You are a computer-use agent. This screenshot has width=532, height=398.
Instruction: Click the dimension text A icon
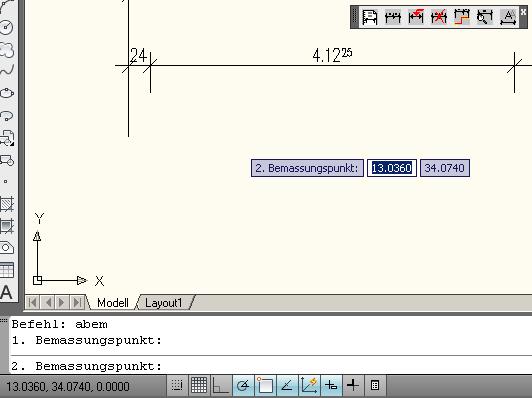coord(508,17)
